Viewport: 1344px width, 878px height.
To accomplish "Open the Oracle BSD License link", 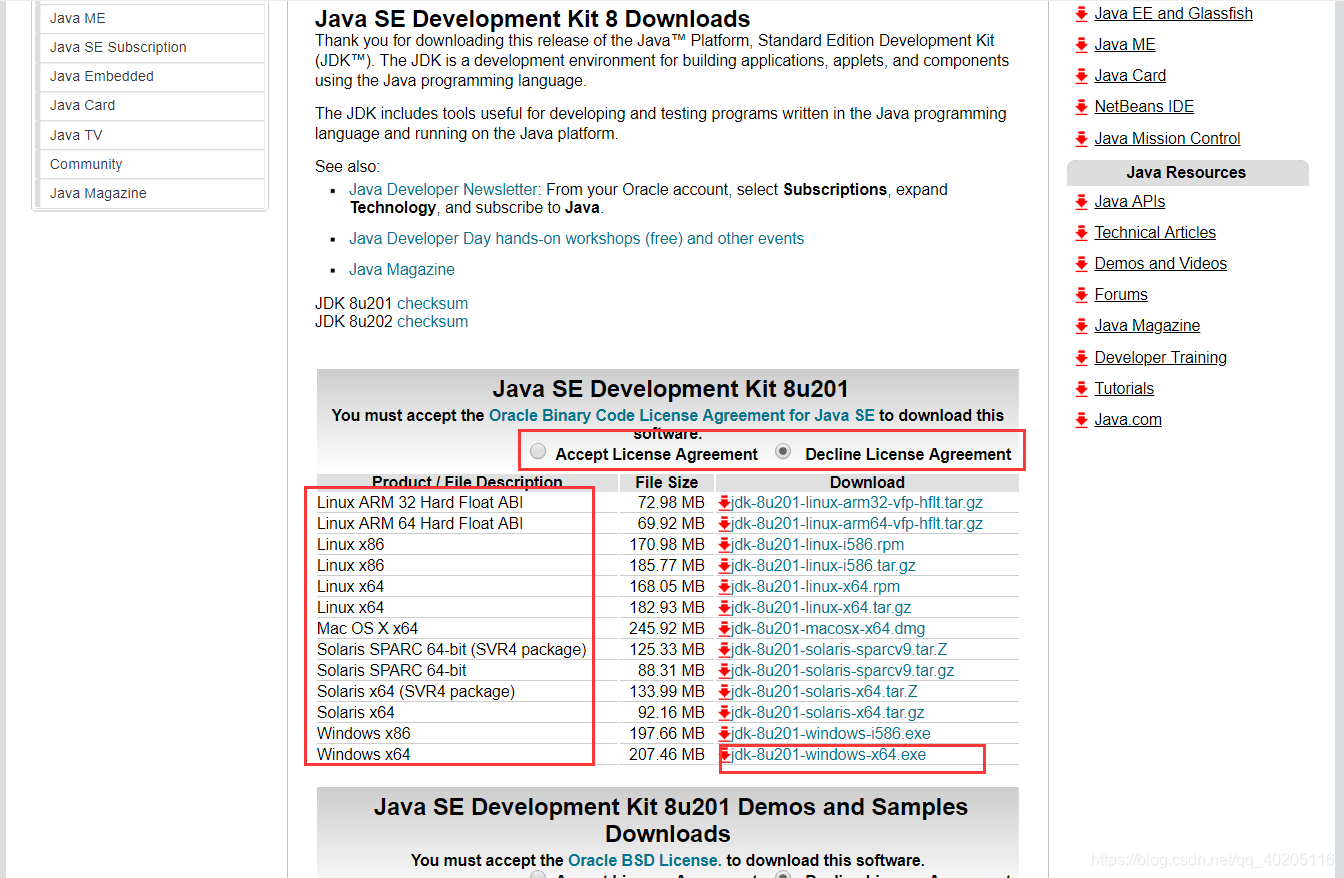I will 643,860.
